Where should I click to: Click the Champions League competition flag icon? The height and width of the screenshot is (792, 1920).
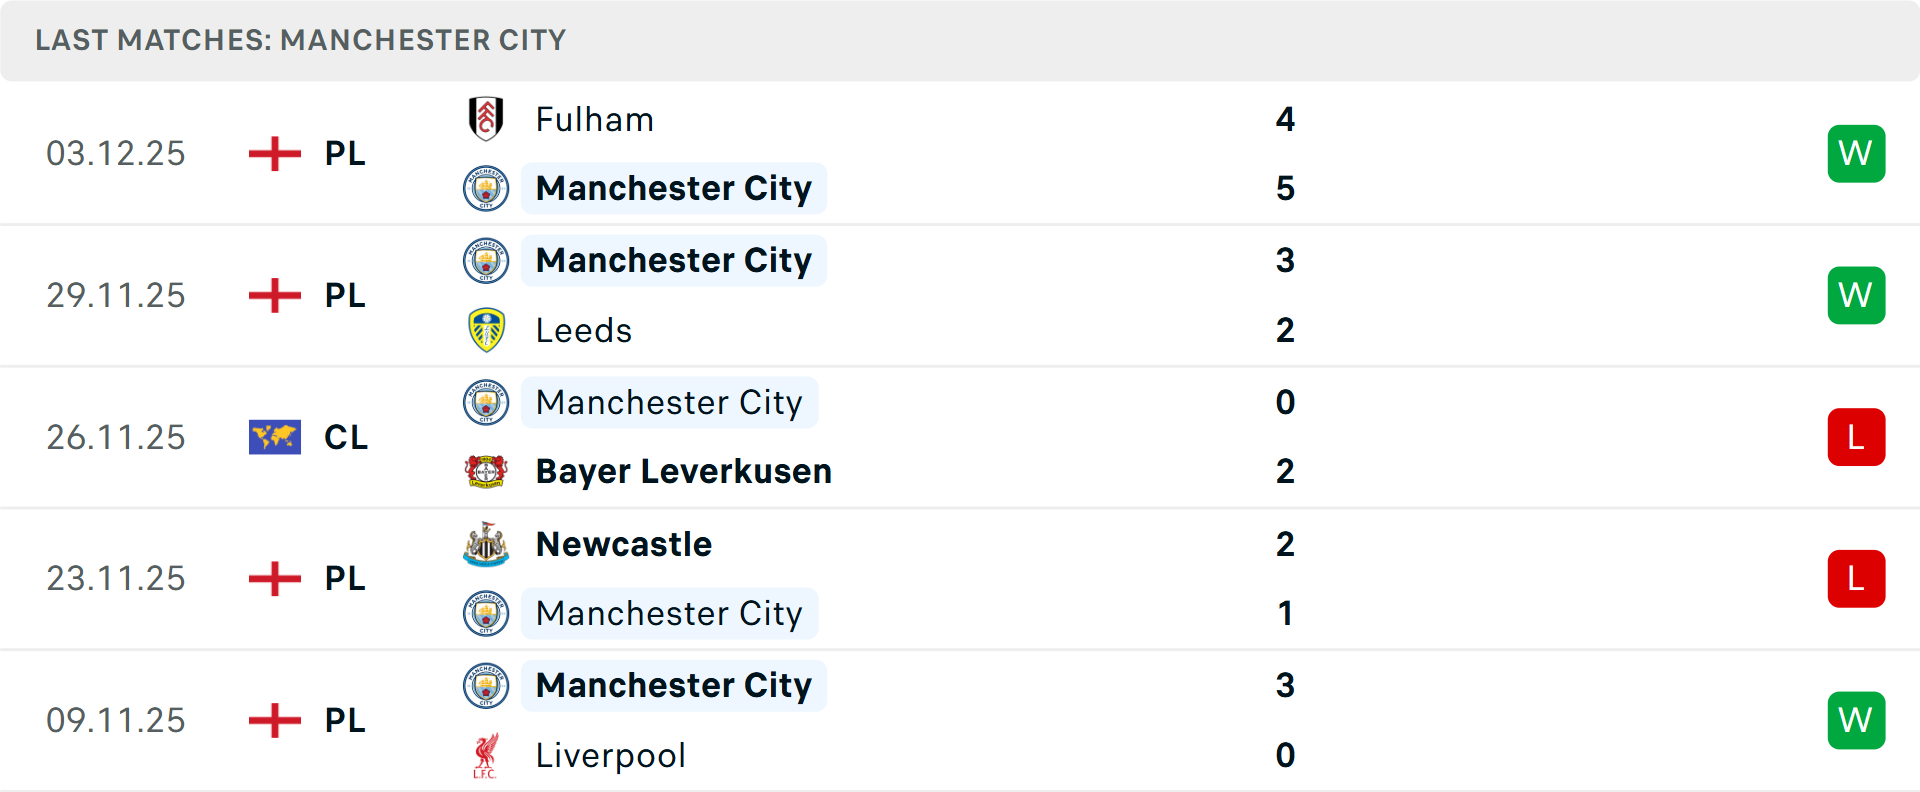tap(274, 437)
